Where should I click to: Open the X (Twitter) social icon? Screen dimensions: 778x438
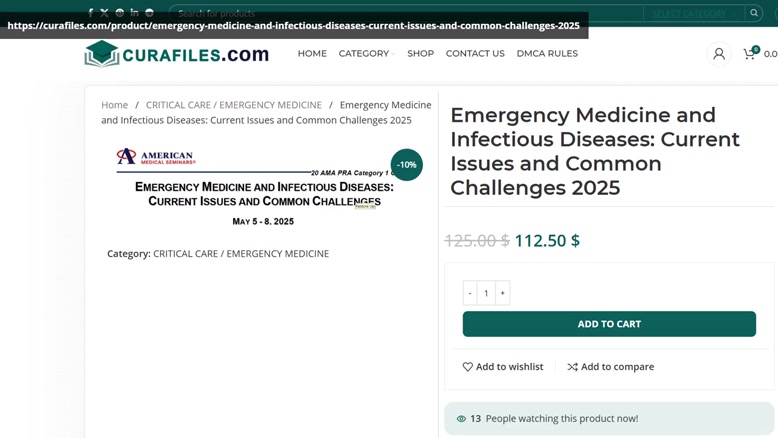point(104,13)
